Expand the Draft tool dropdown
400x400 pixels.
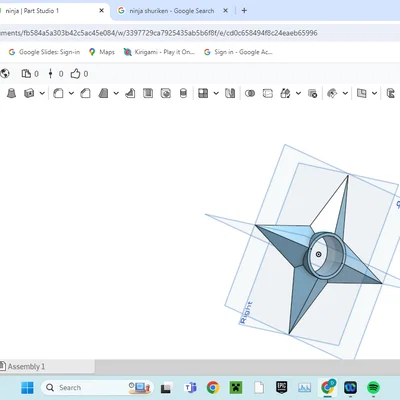116,93
